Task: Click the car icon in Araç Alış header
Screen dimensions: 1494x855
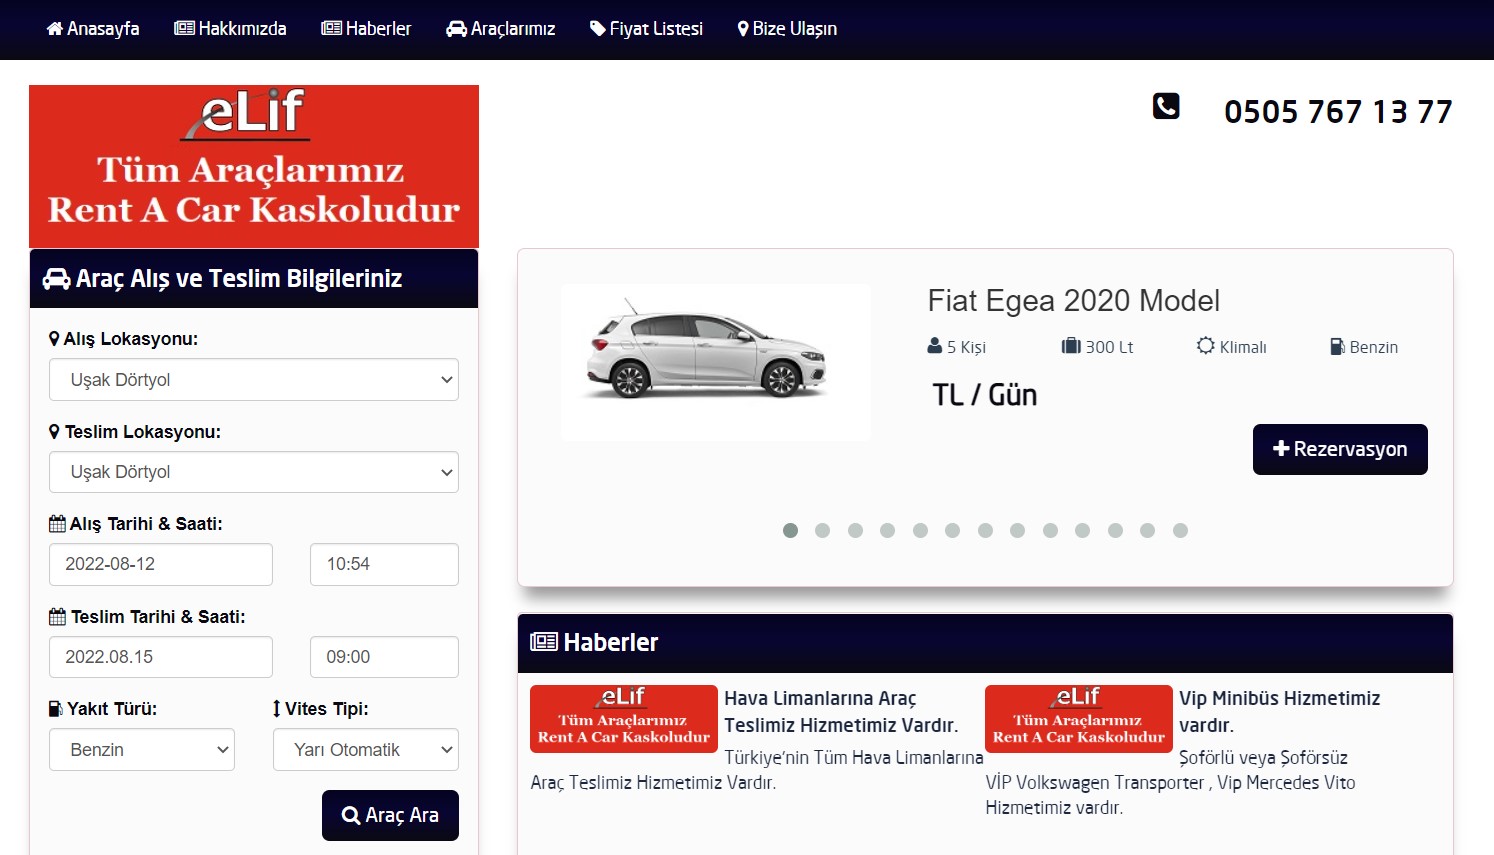Action: tap(56, 279)
